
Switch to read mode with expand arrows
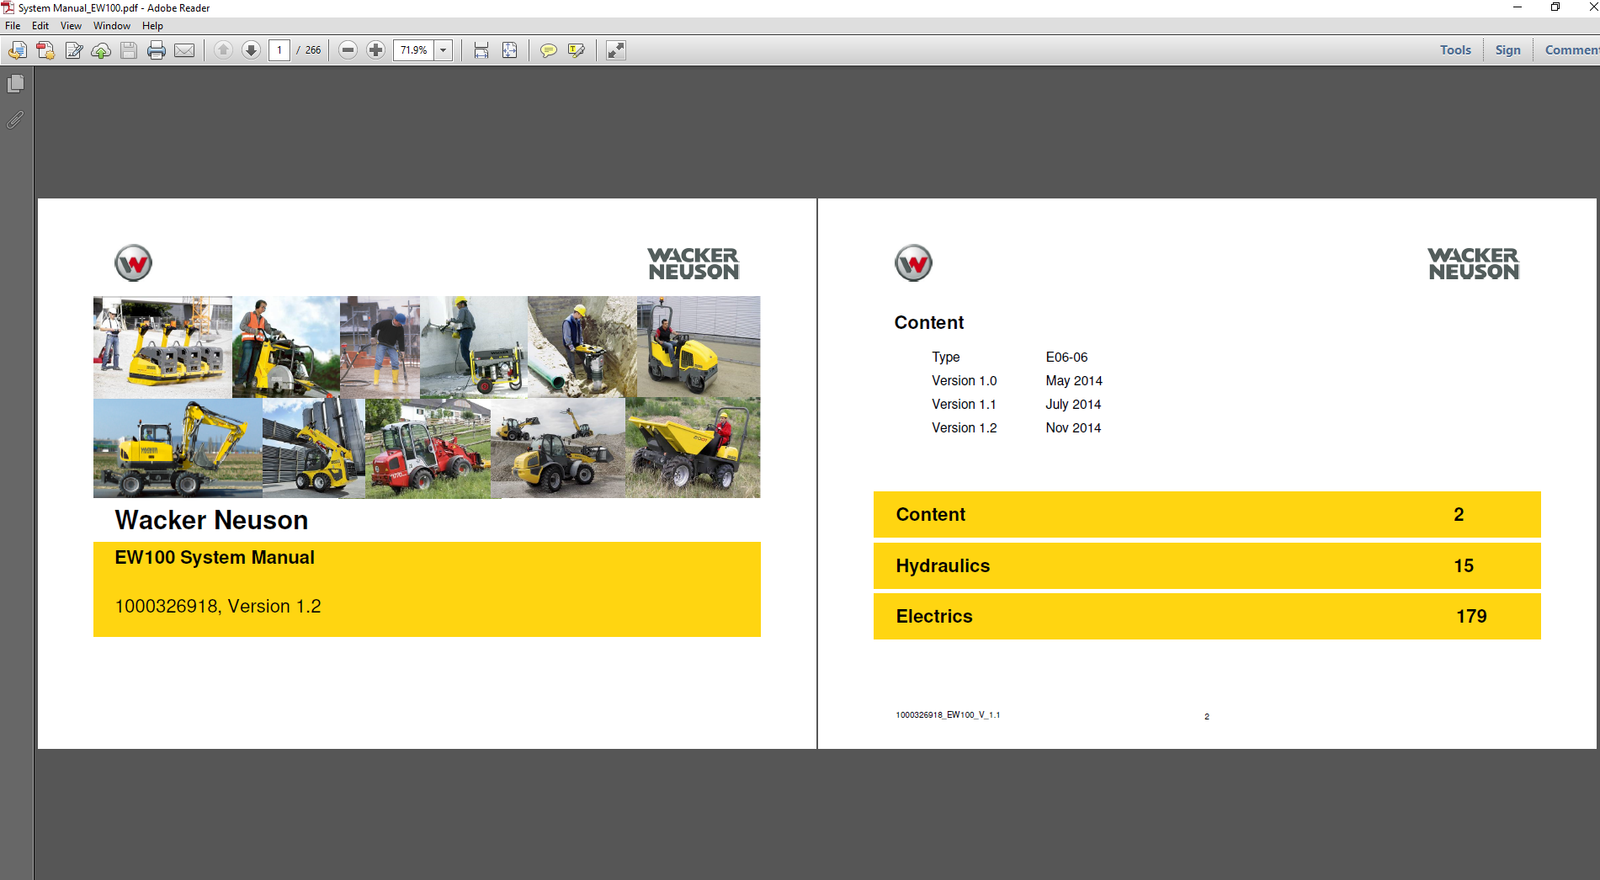[x=616, y=50]
